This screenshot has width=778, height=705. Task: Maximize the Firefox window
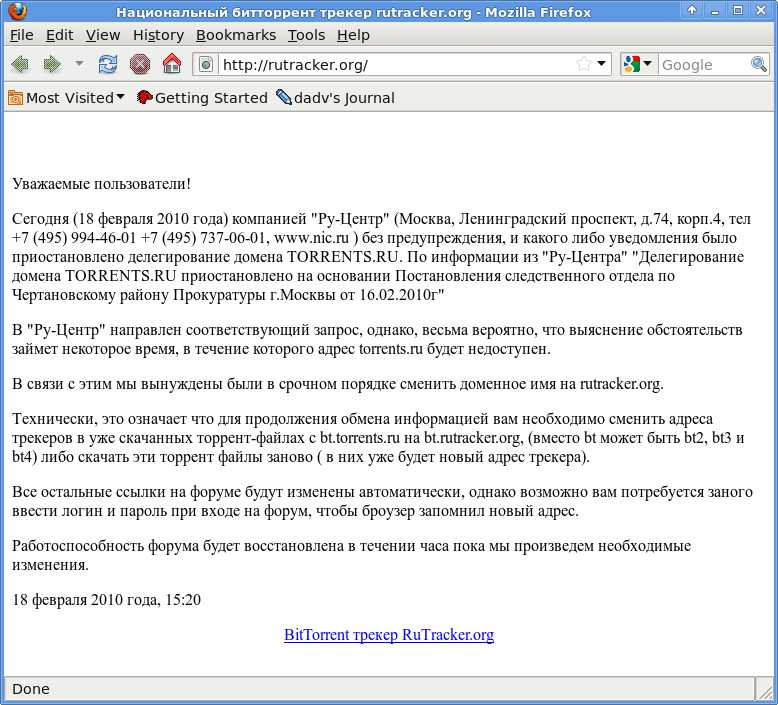[x=738, y=10]
